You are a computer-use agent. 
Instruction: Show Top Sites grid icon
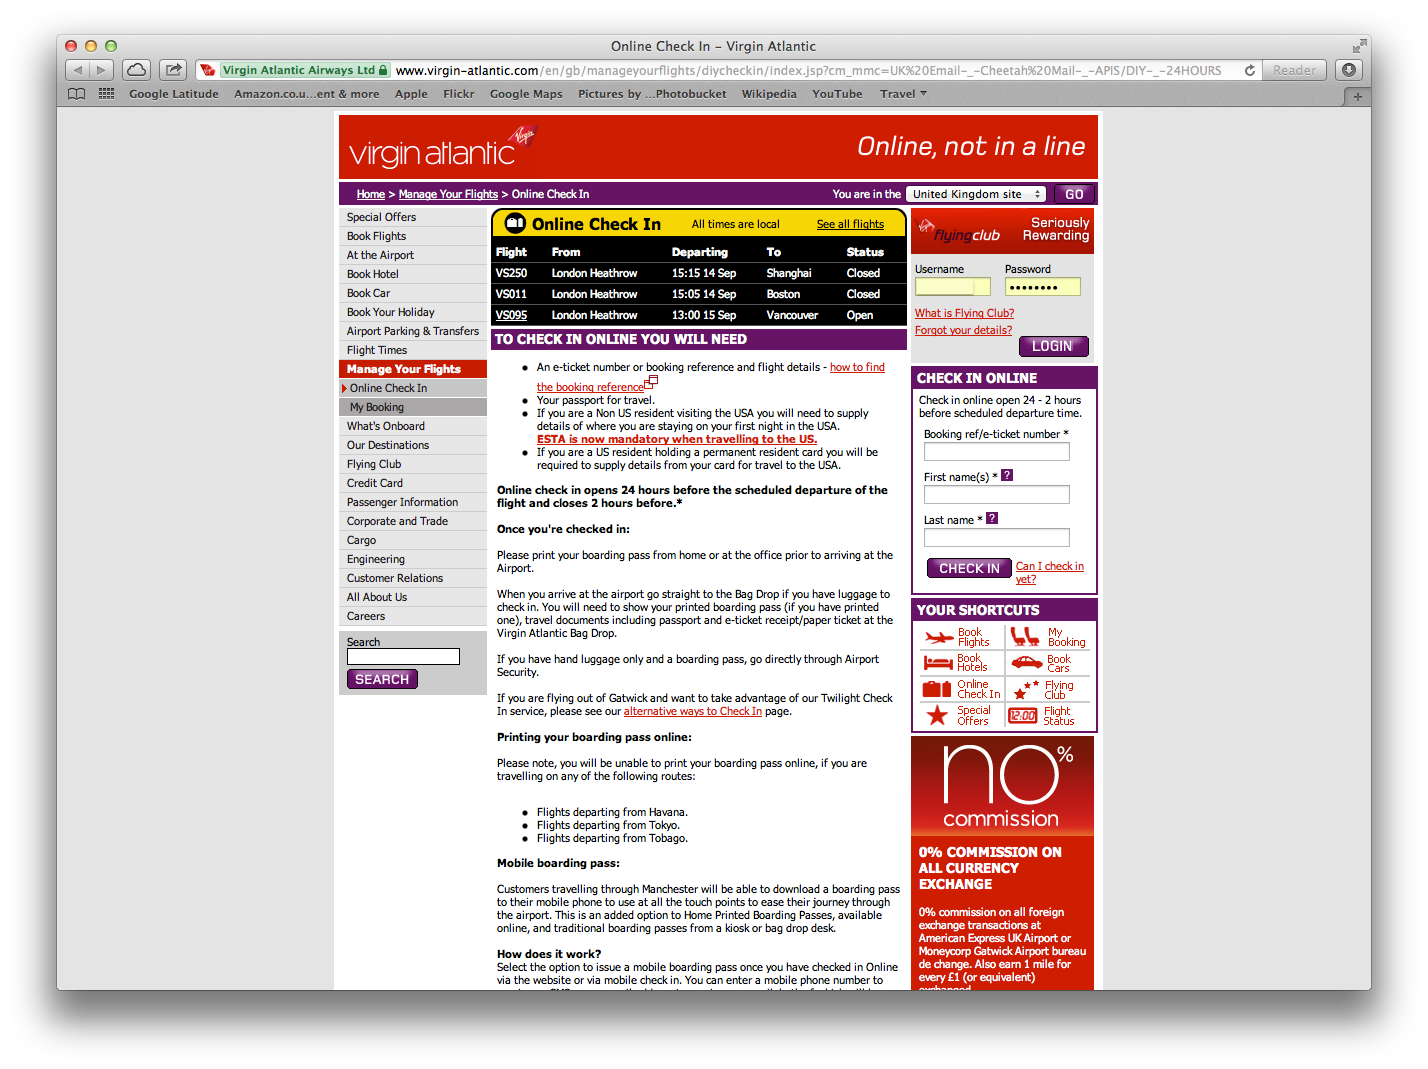click(x=106, y=94)
